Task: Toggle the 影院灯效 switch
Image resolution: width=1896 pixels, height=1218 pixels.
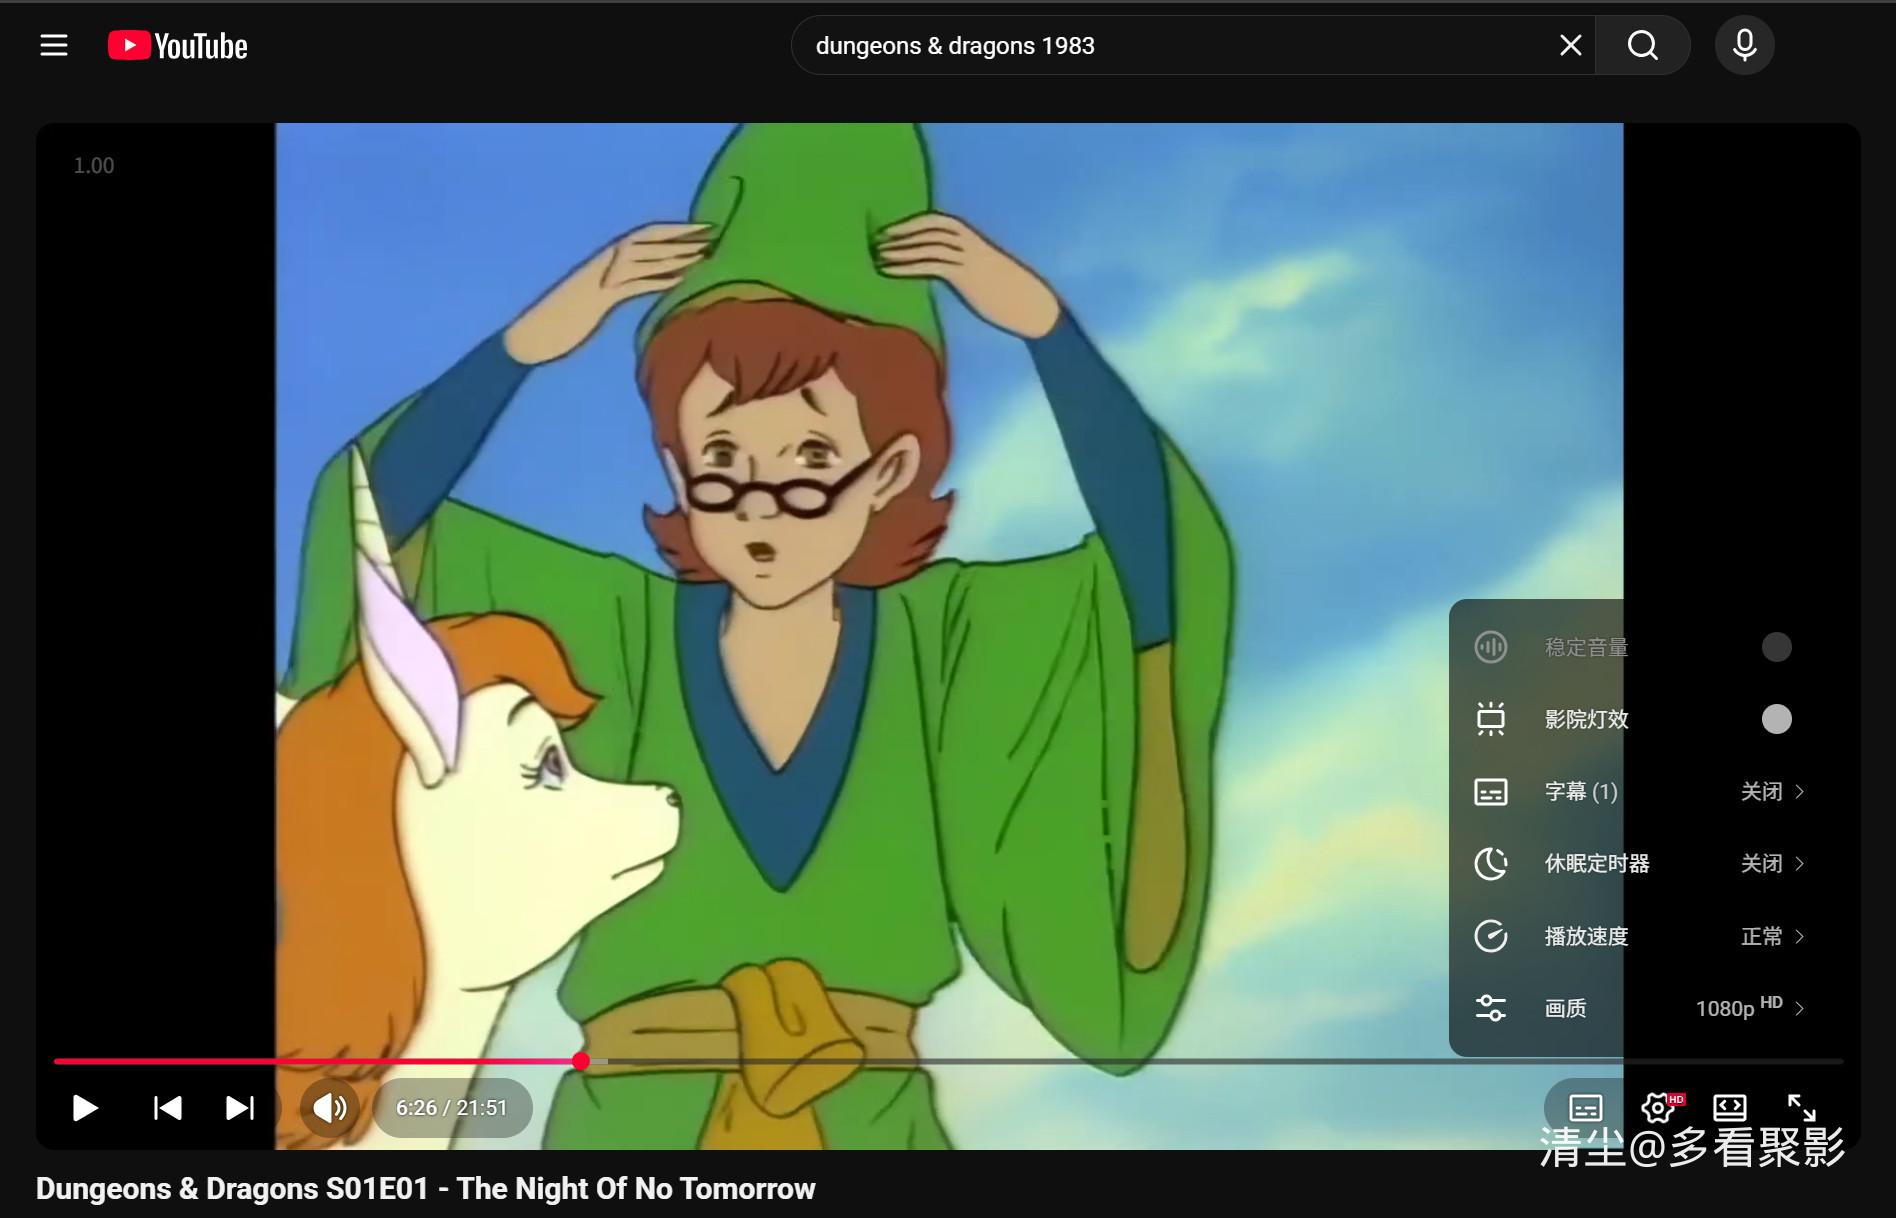Action: coord(1776,719)
